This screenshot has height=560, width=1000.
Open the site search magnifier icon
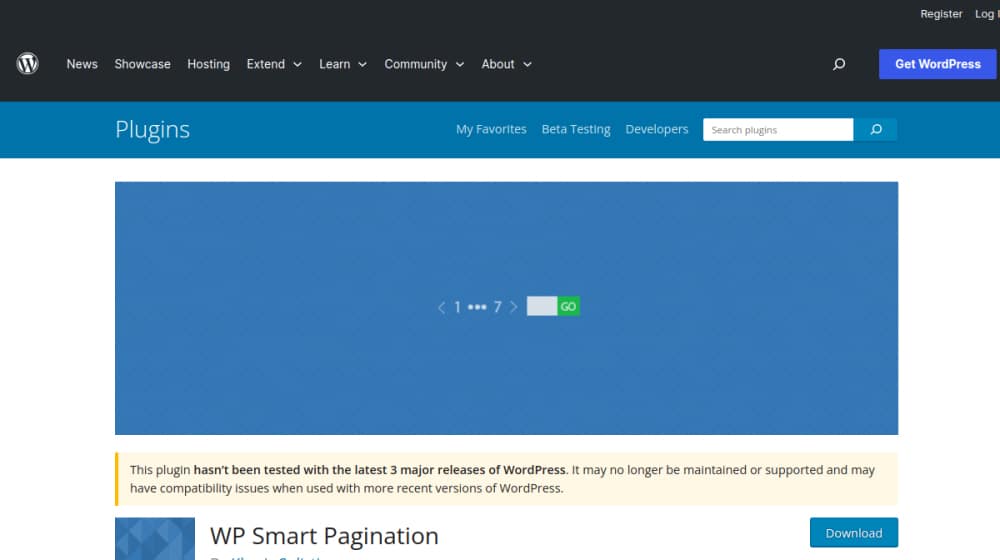(839, 64)
